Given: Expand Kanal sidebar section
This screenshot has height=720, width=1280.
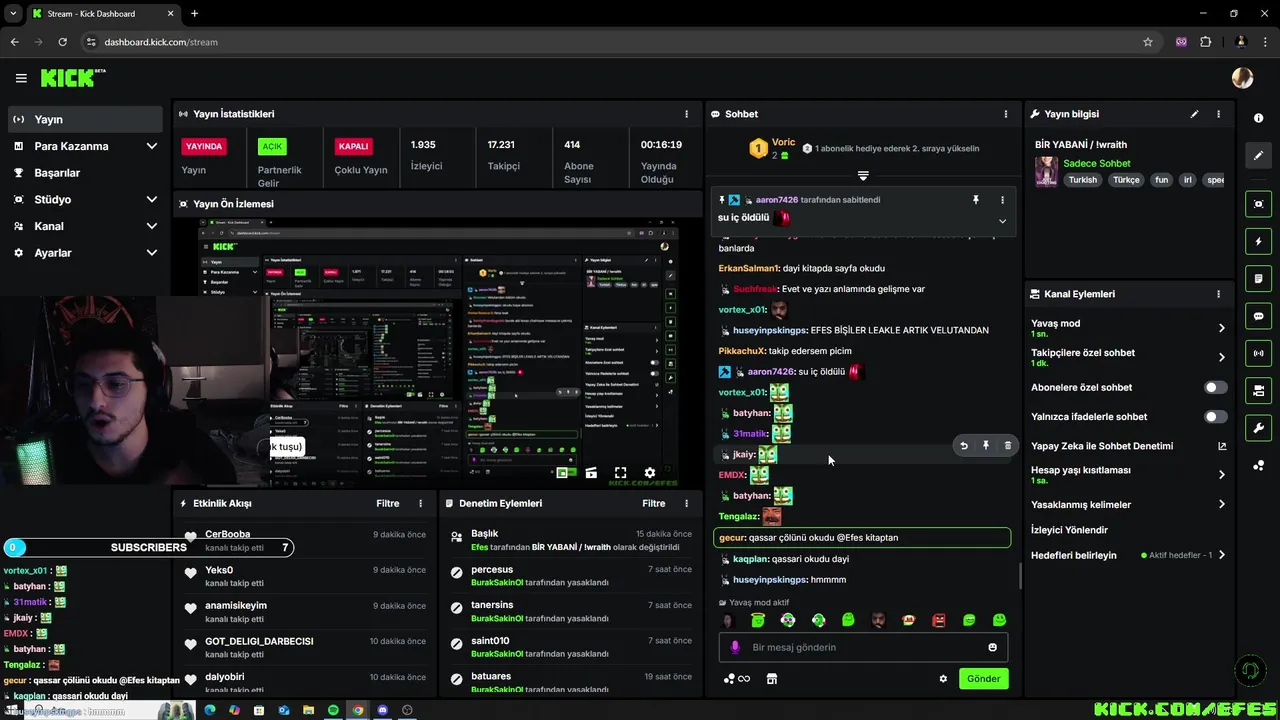Looking at the screenshot, I should (x=151, y=226).
